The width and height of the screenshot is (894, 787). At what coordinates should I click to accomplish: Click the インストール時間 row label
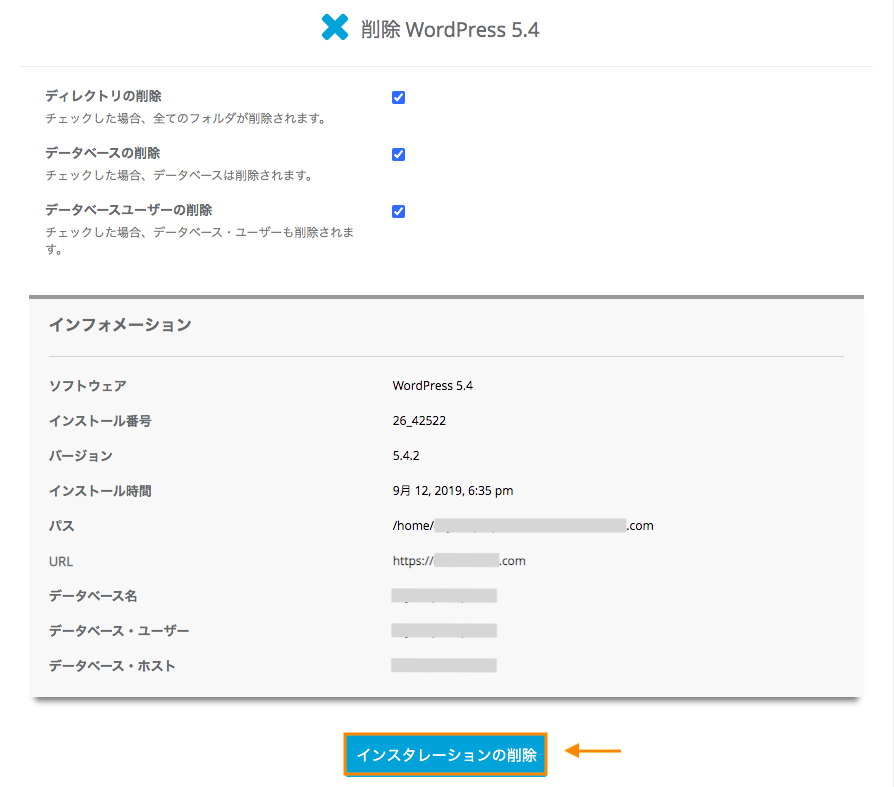click(100, 491)
